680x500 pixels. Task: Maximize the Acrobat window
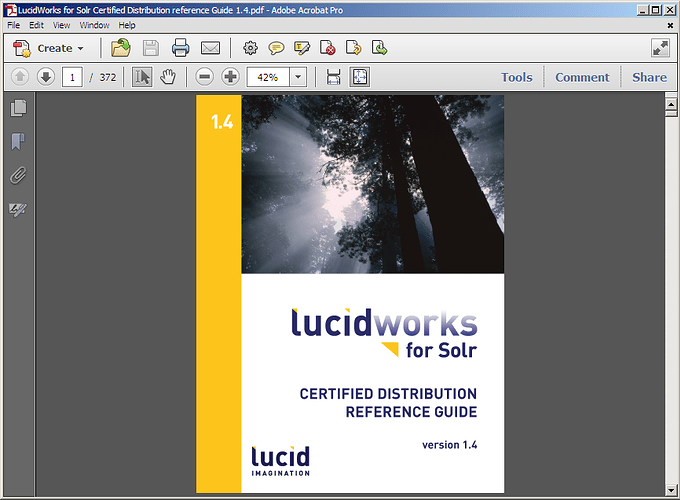pos(656,10)
